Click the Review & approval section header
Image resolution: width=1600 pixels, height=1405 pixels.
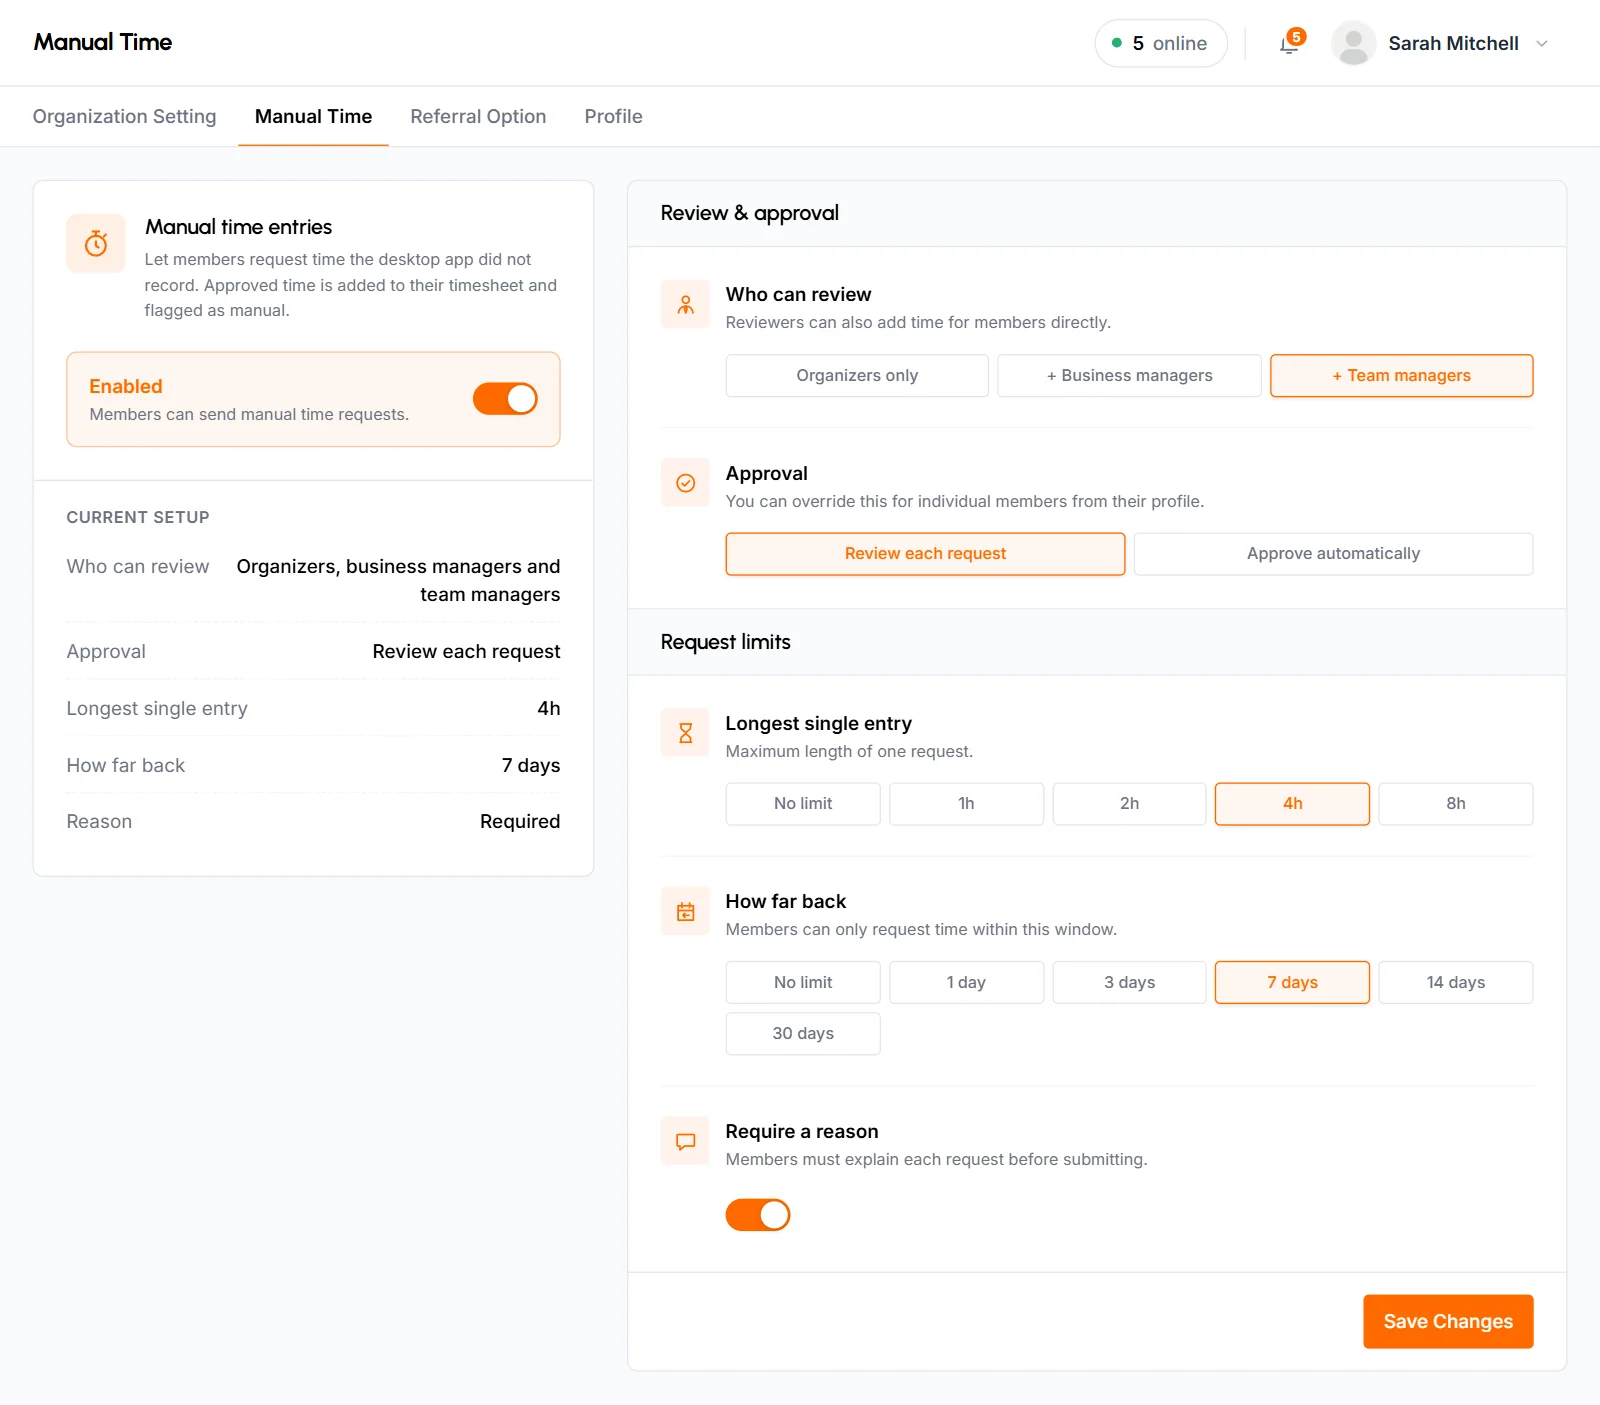750,213
